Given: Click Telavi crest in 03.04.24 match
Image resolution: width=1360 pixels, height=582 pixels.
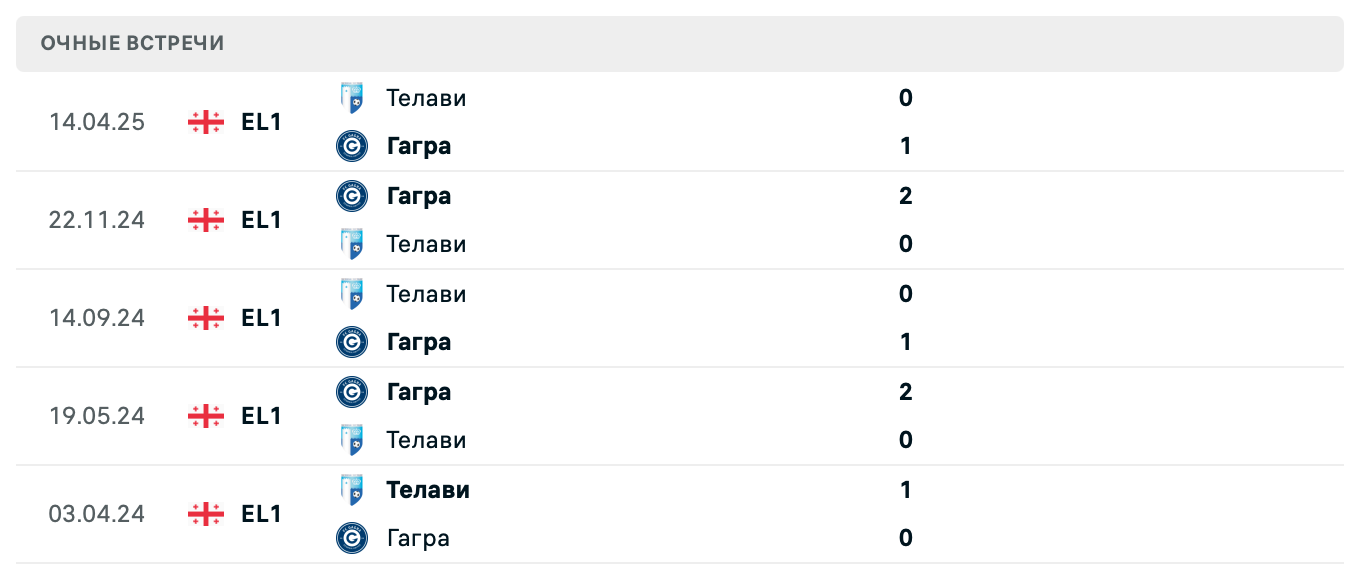Looking at the screenshot, I should 351,490.
